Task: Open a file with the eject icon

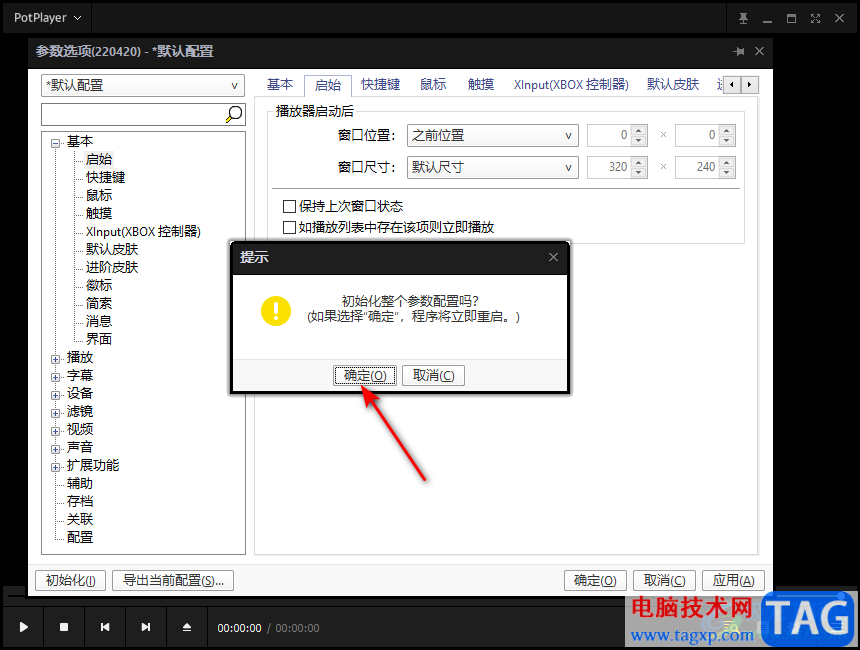Action: pyautogui.click(x=187, y=627)
